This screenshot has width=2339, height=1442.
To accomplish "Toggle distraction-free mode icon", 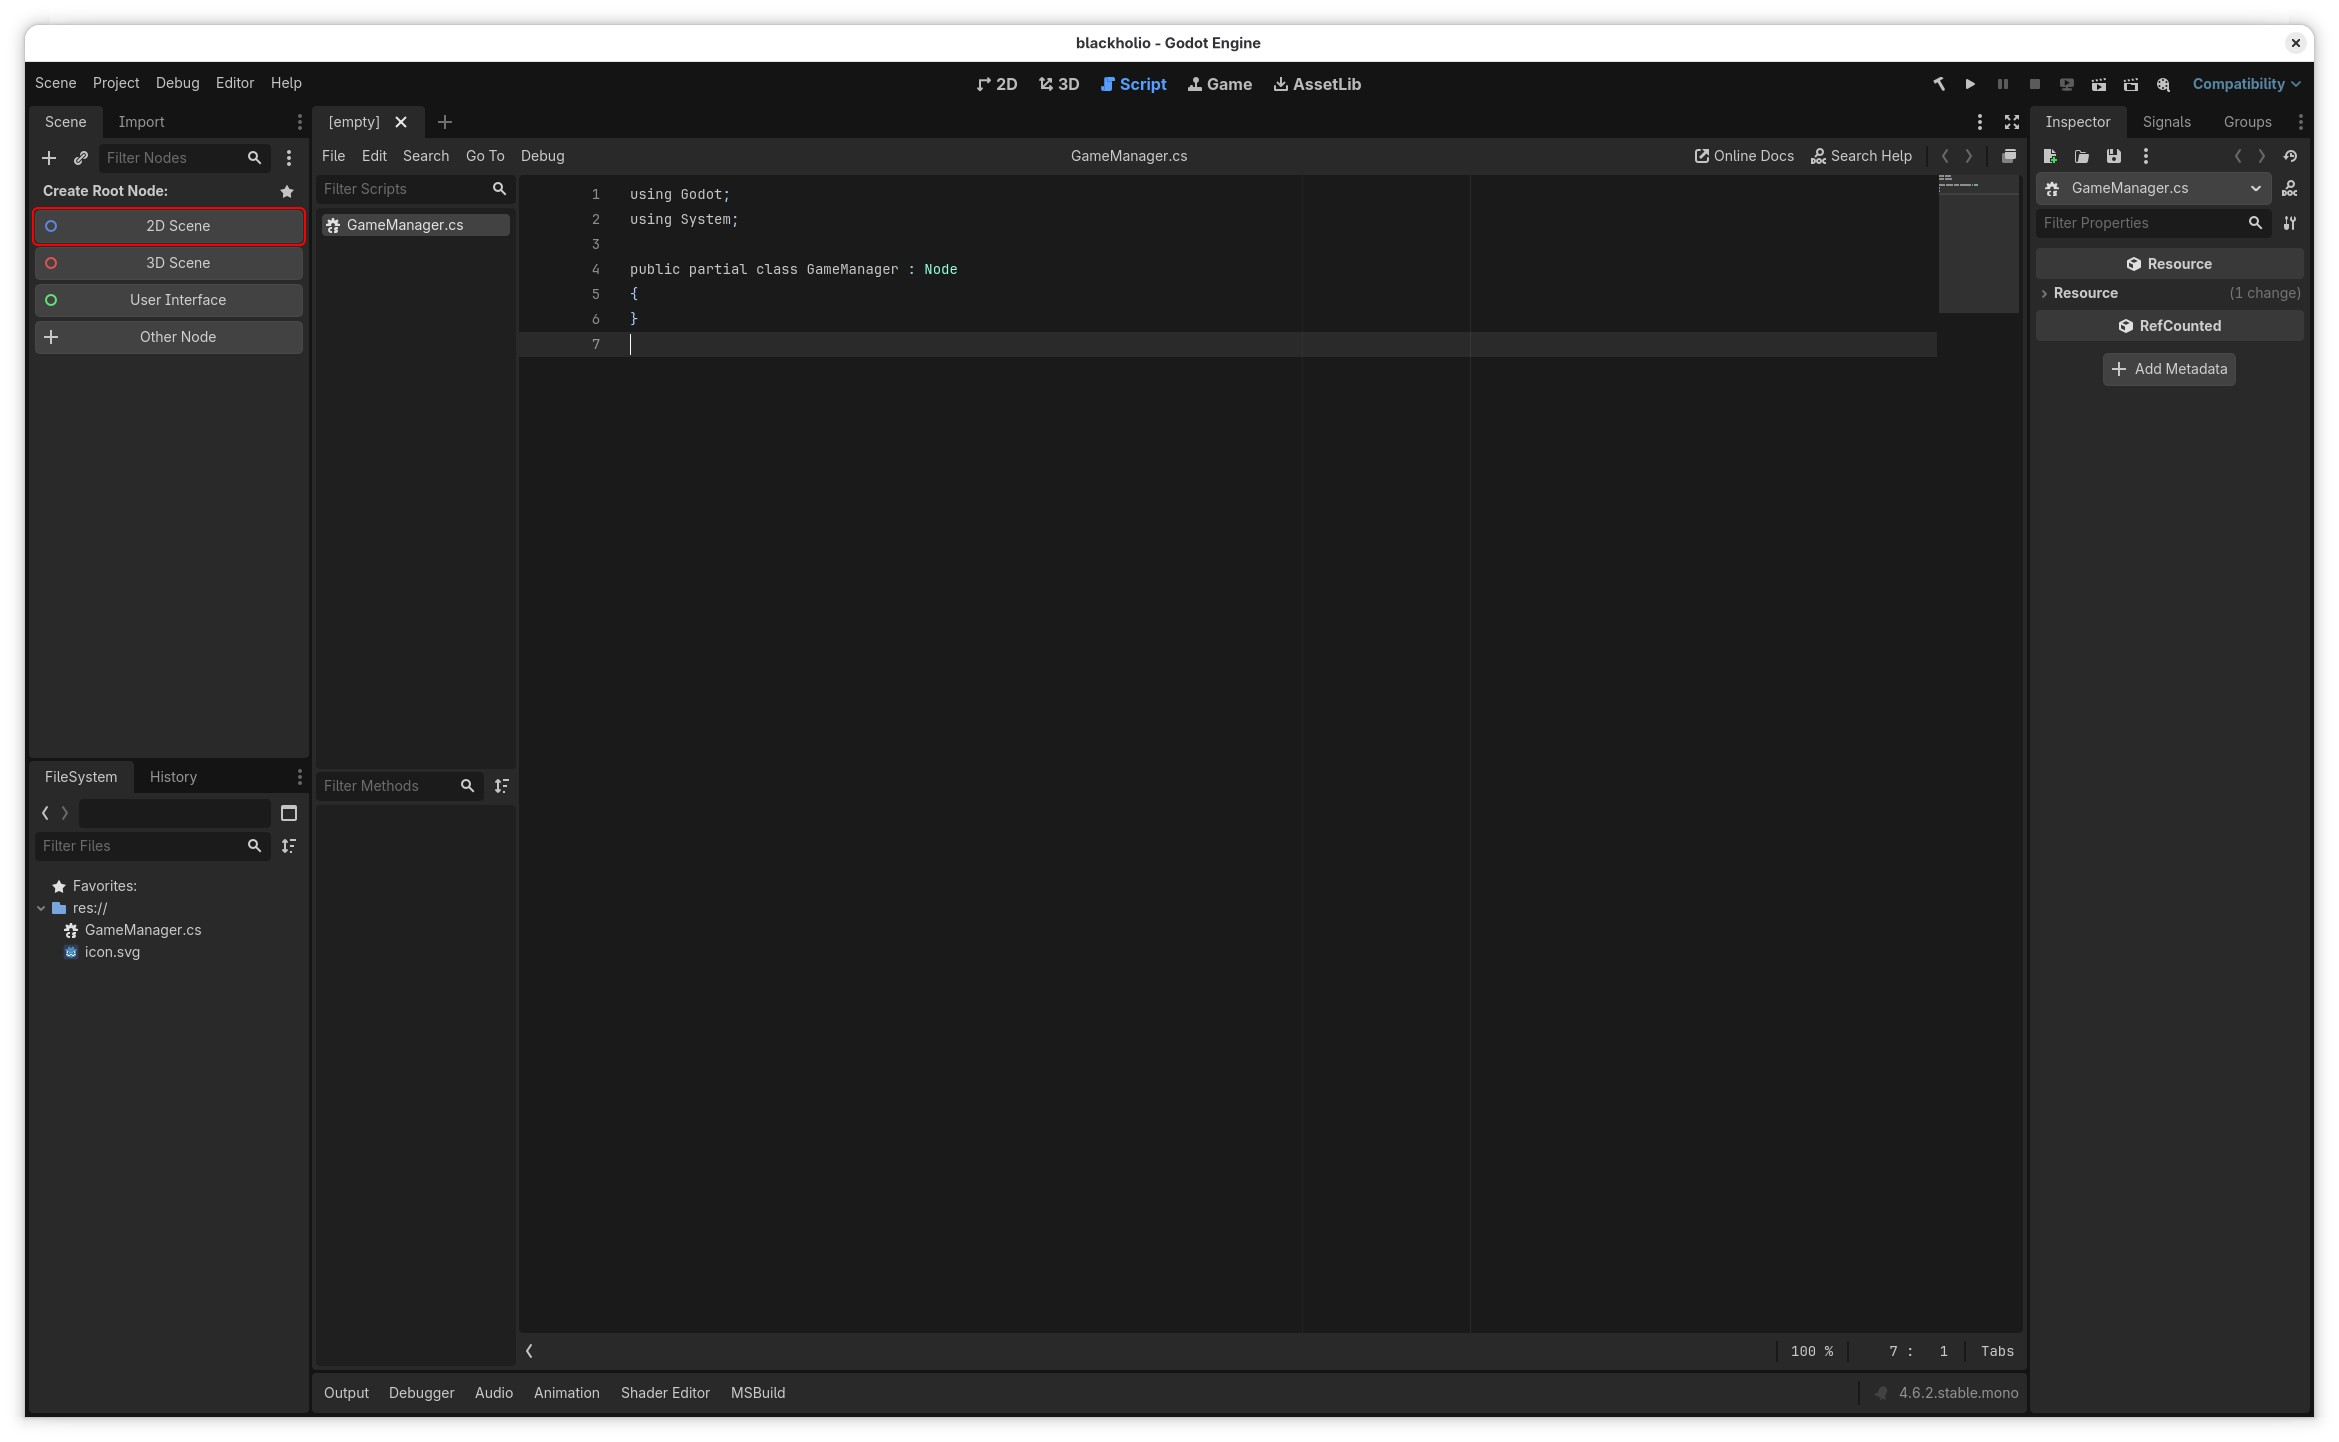I will click(2012, 122).
